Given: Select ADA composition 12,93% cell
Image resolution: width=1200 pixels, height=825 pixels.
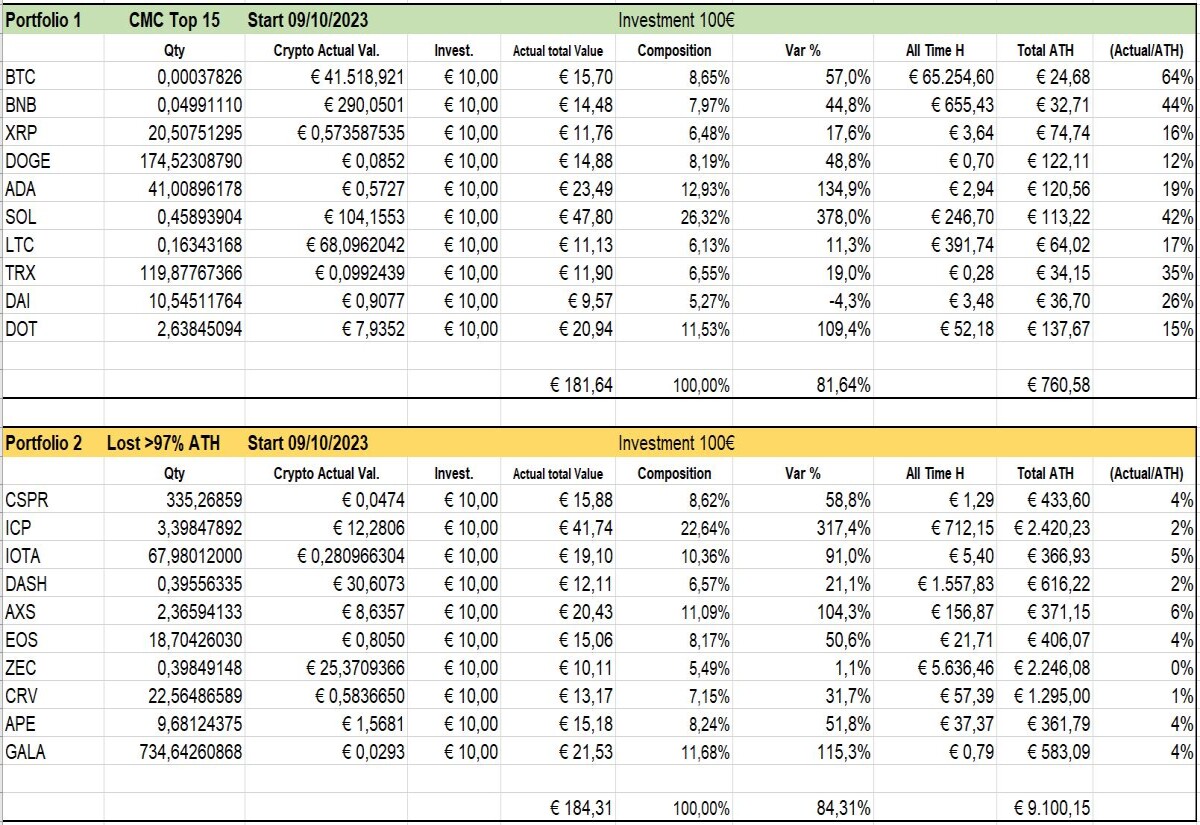Looking at the screenshot, I should pos(675,188).
